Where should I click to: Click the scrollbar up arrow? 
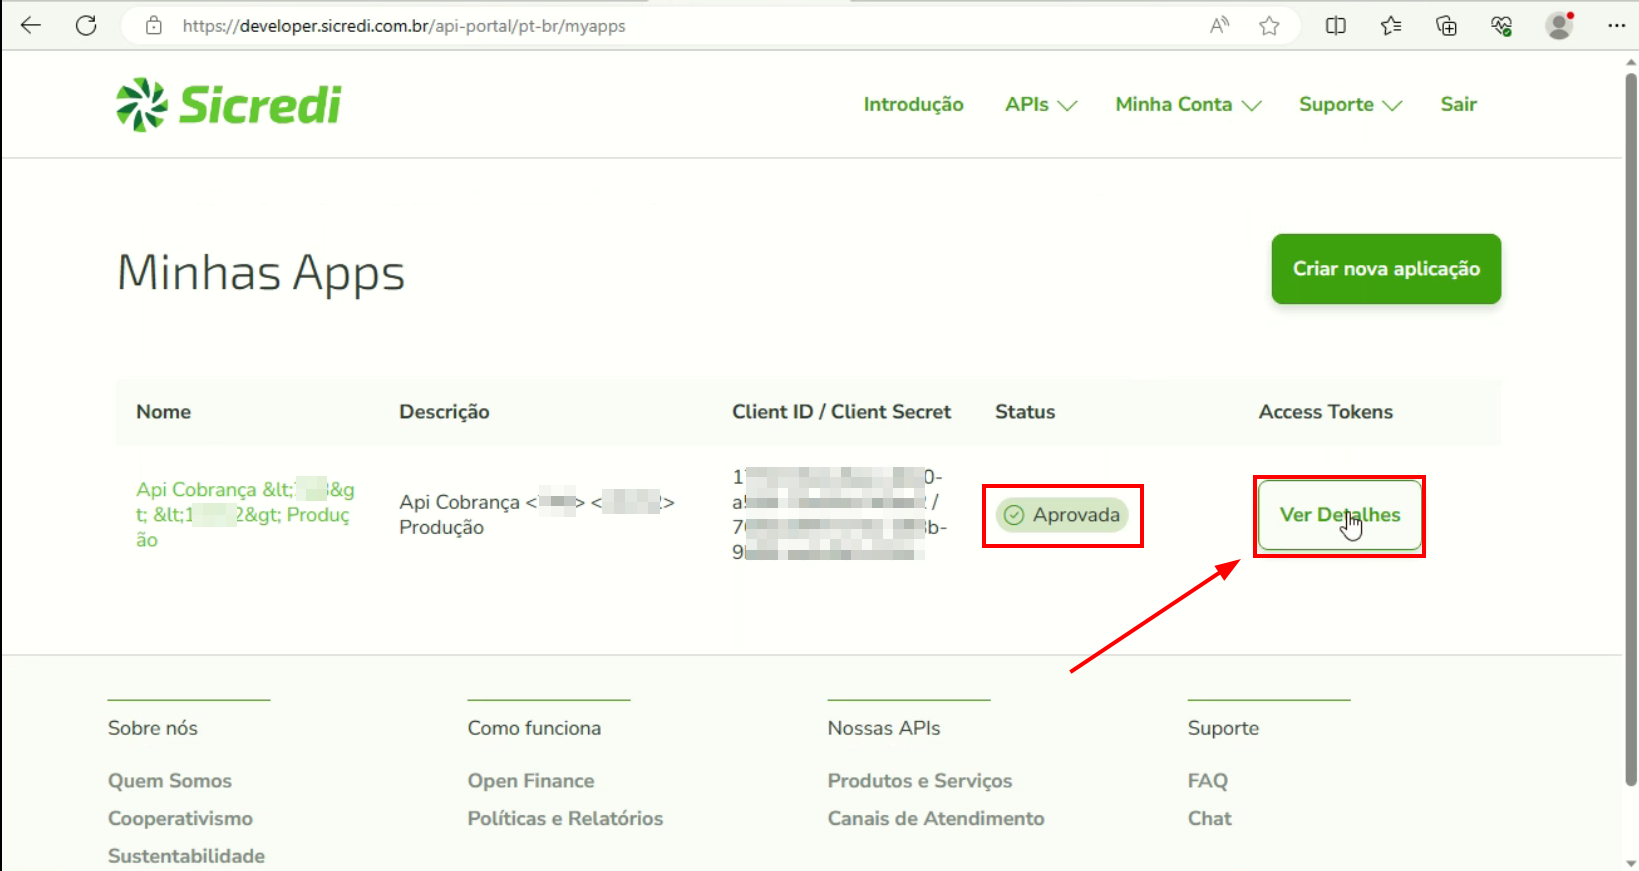1631,61
